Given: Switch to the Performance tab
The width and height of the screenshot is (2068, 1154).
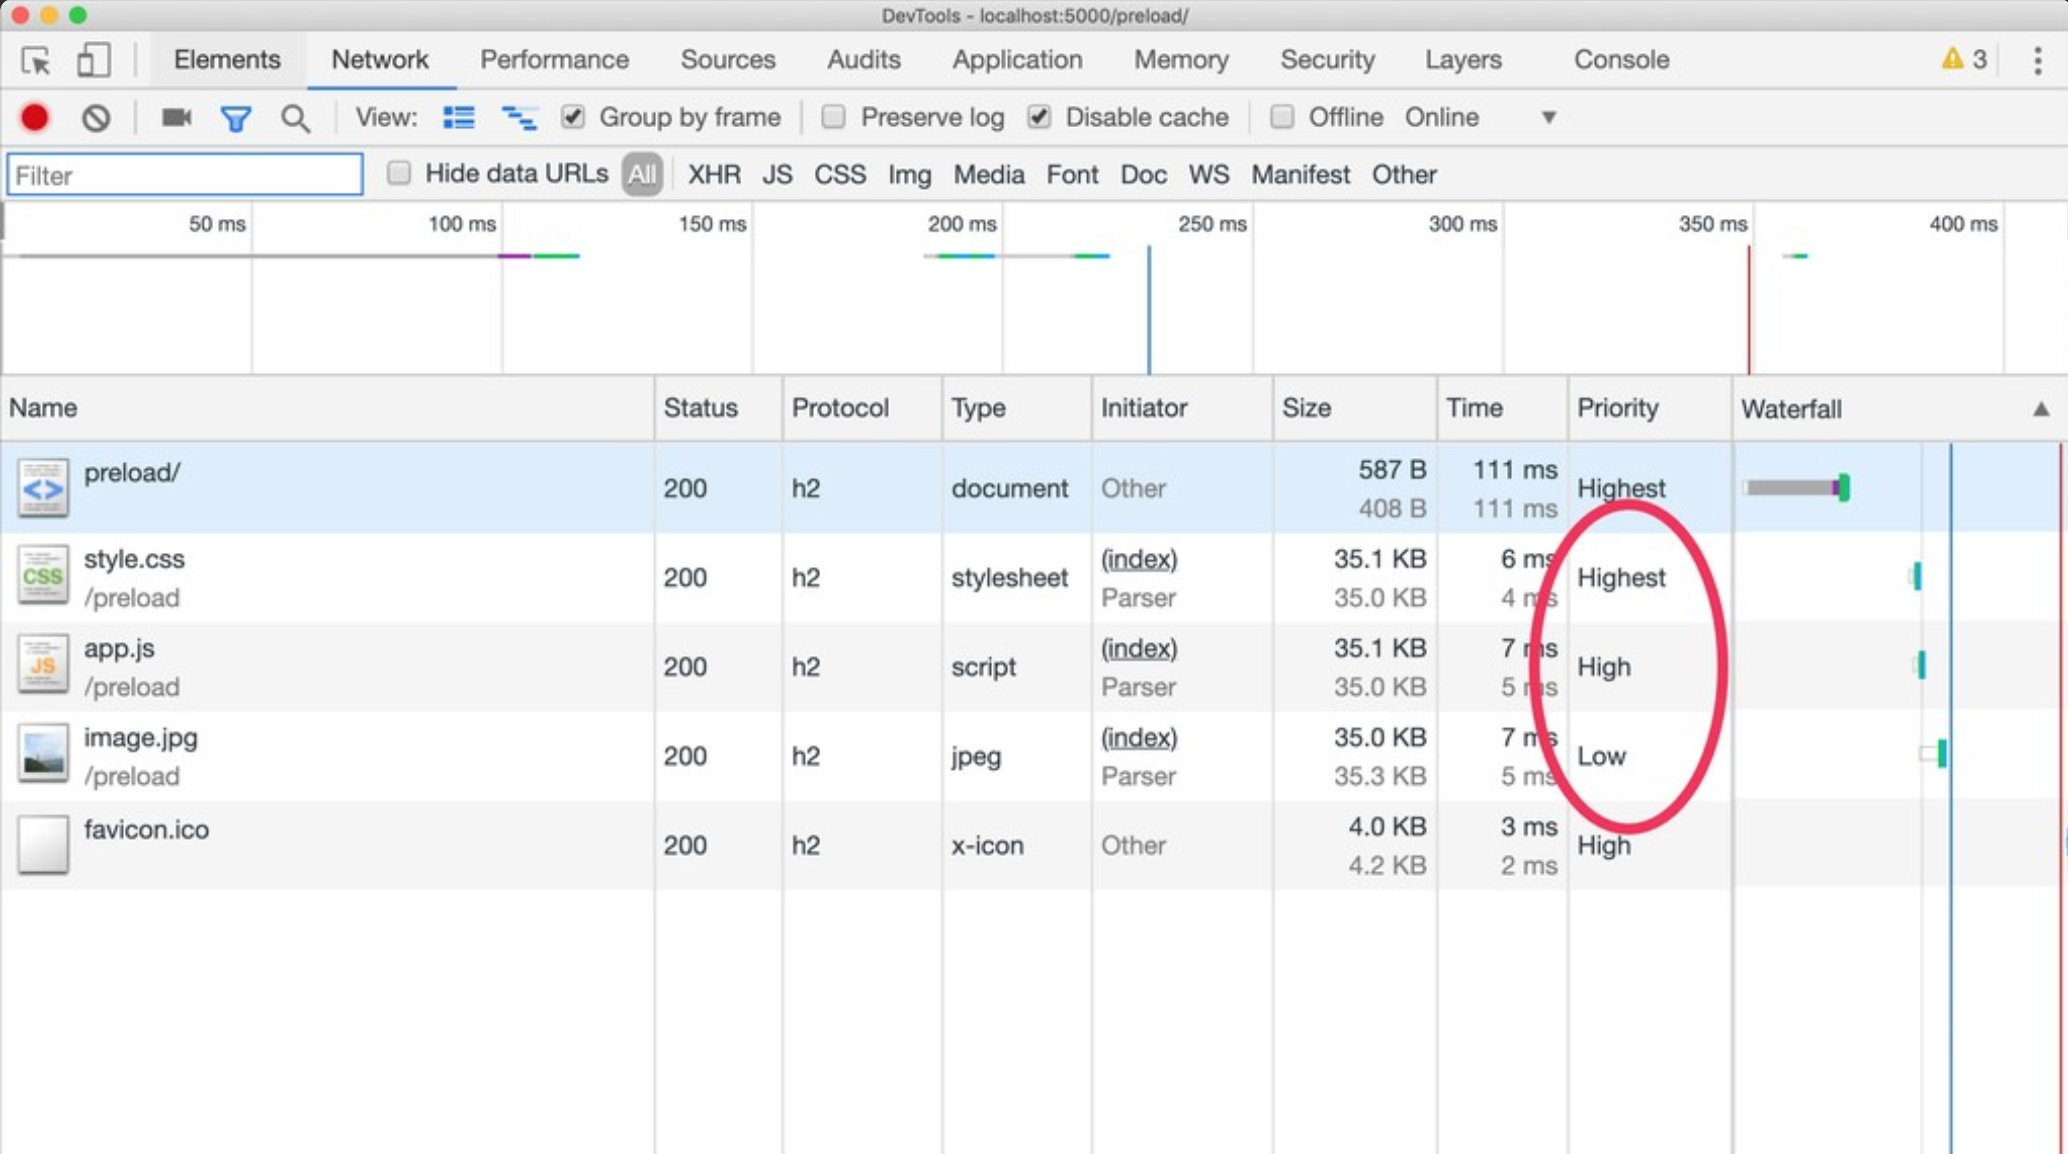Looking at the screenshot, I should pyautogui.click(x=554, y=60).
